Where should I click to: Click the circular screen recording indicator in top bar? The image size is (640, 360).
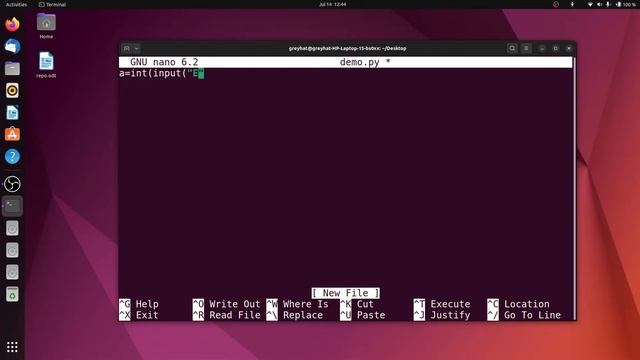click(556, 4)
